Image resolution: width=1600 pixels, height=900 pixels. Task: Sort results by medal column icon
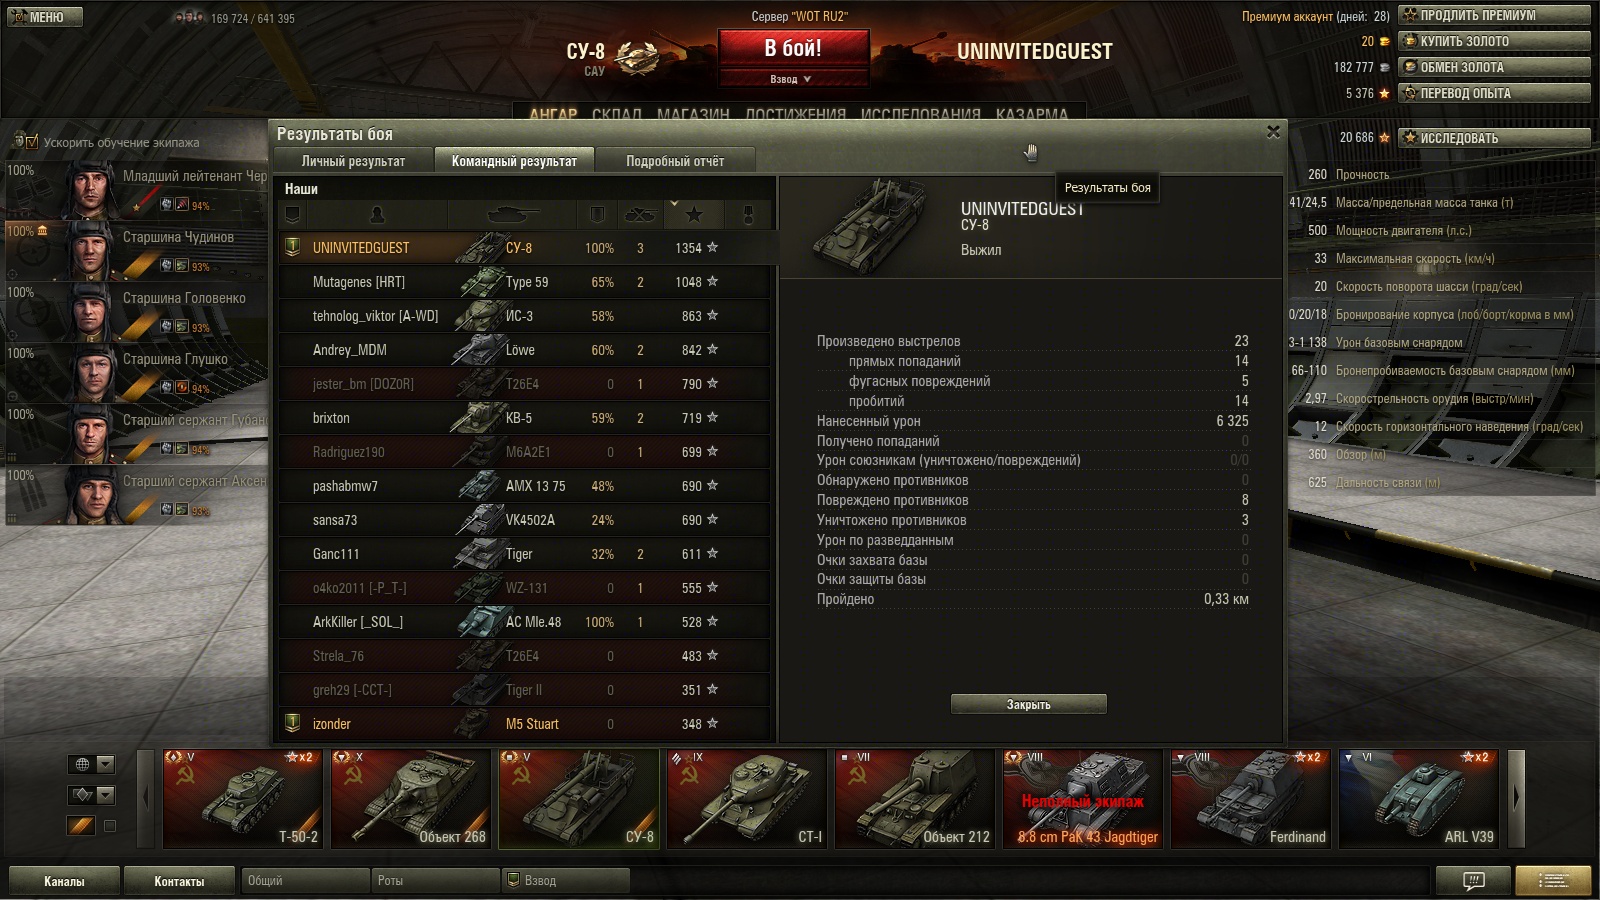(x=748, y=214)
